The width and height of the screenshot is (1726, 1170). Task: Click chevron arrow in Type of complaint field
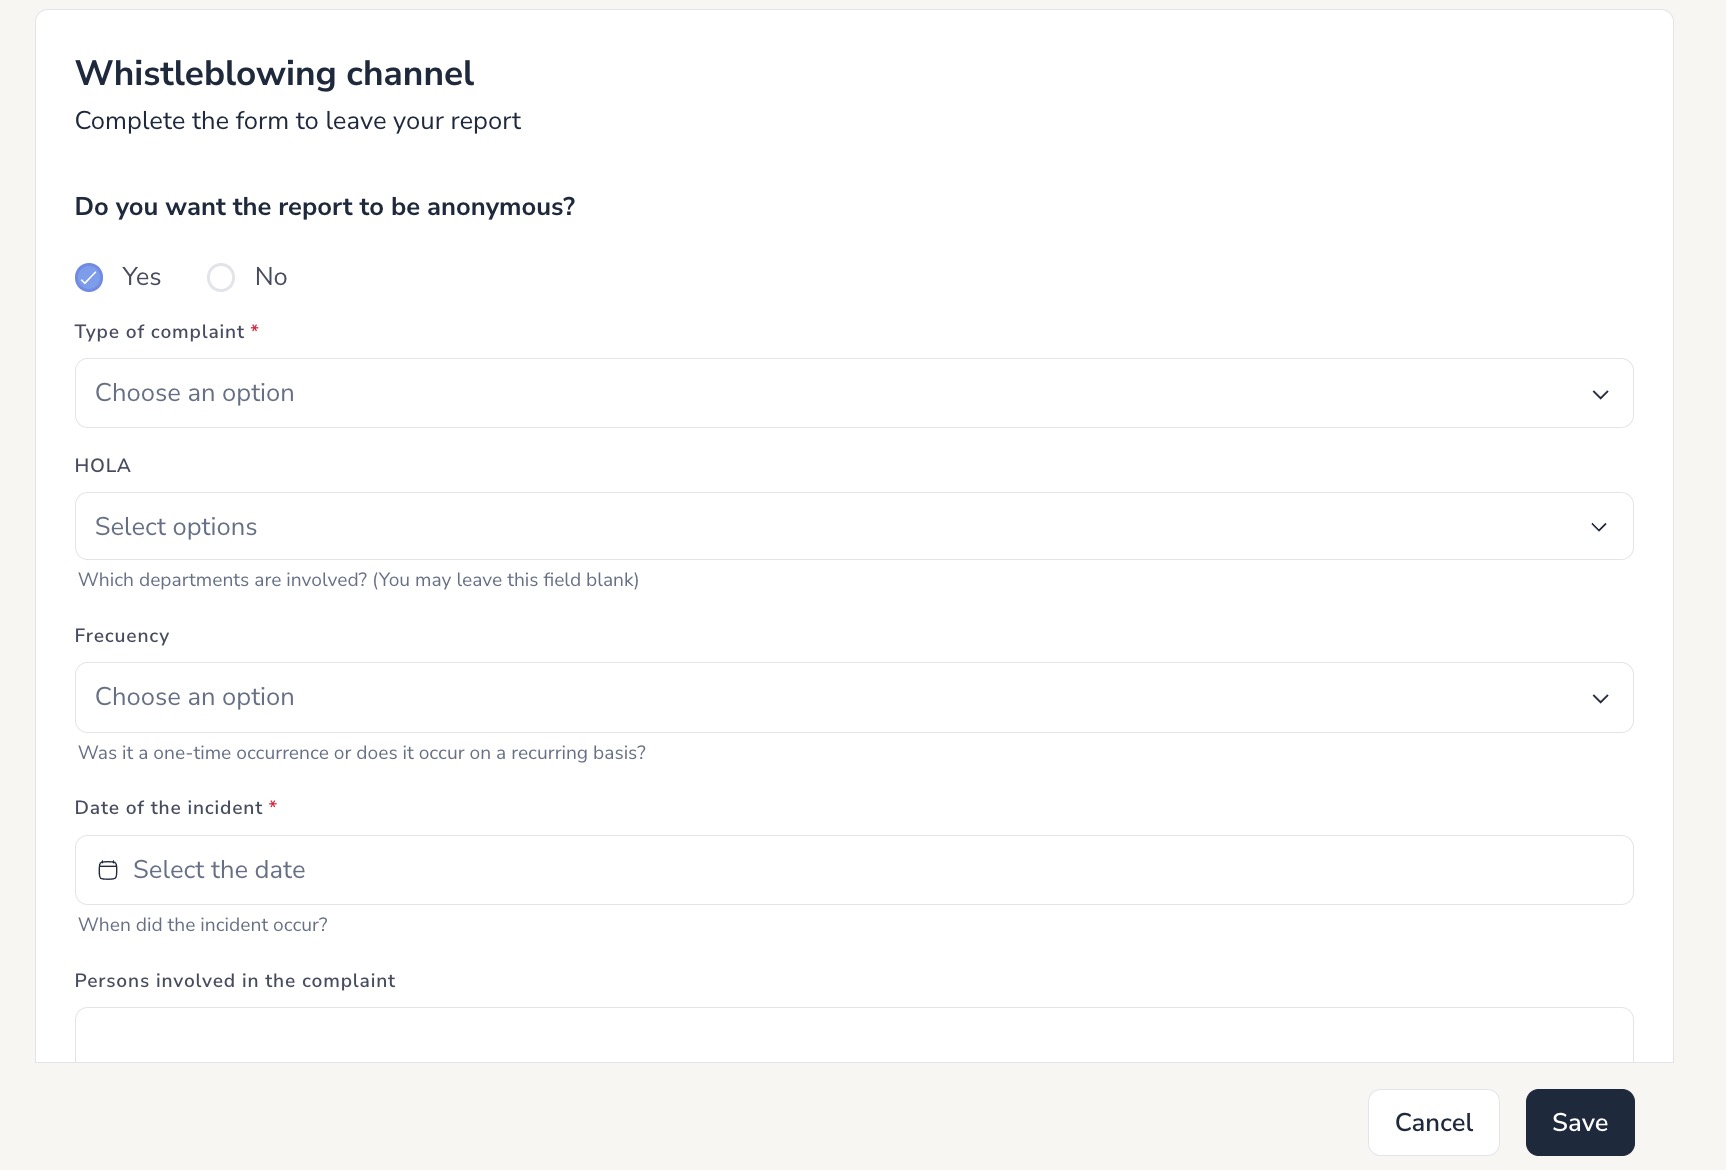click(1600, 394)
